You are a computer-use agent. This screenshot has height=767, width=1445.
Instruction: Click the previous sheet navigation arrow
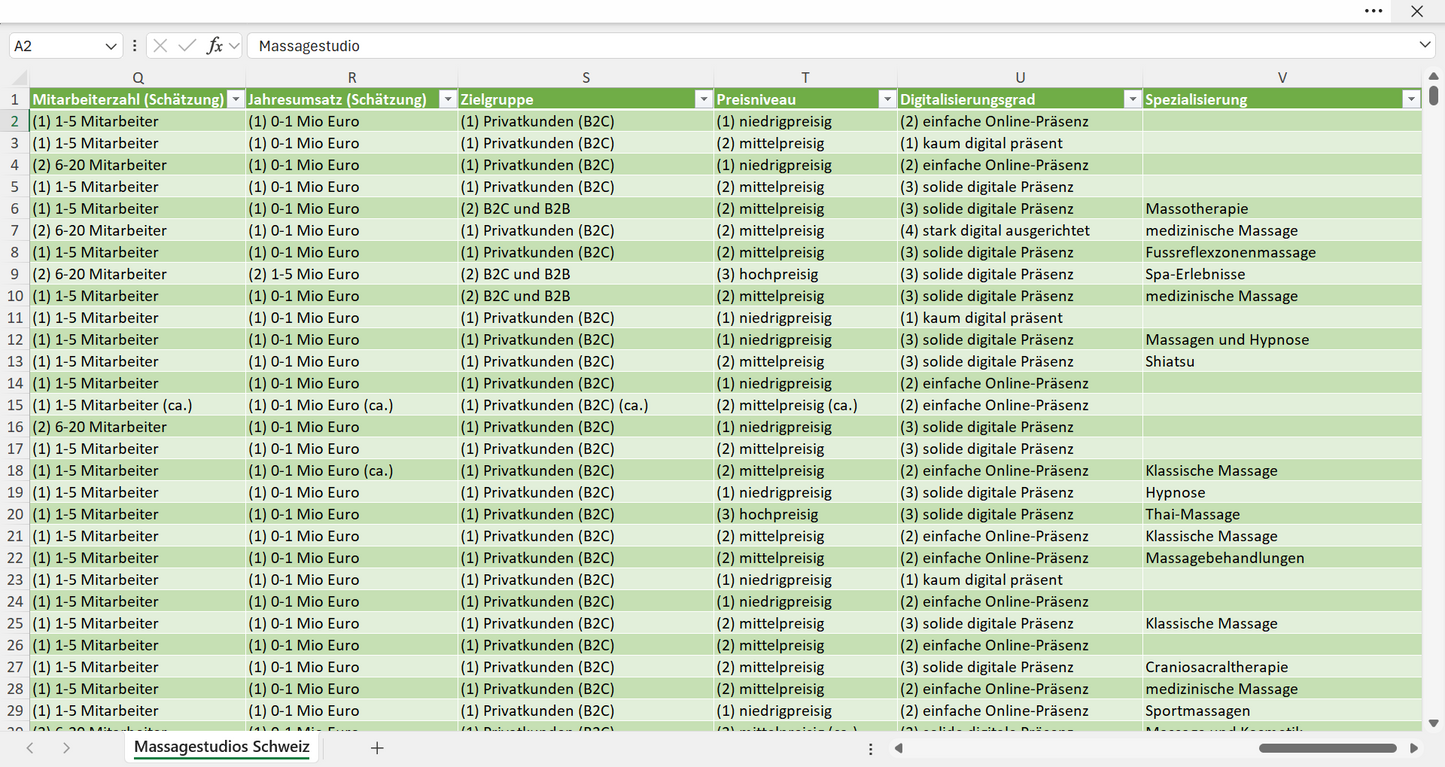click(x=30, y=748)
